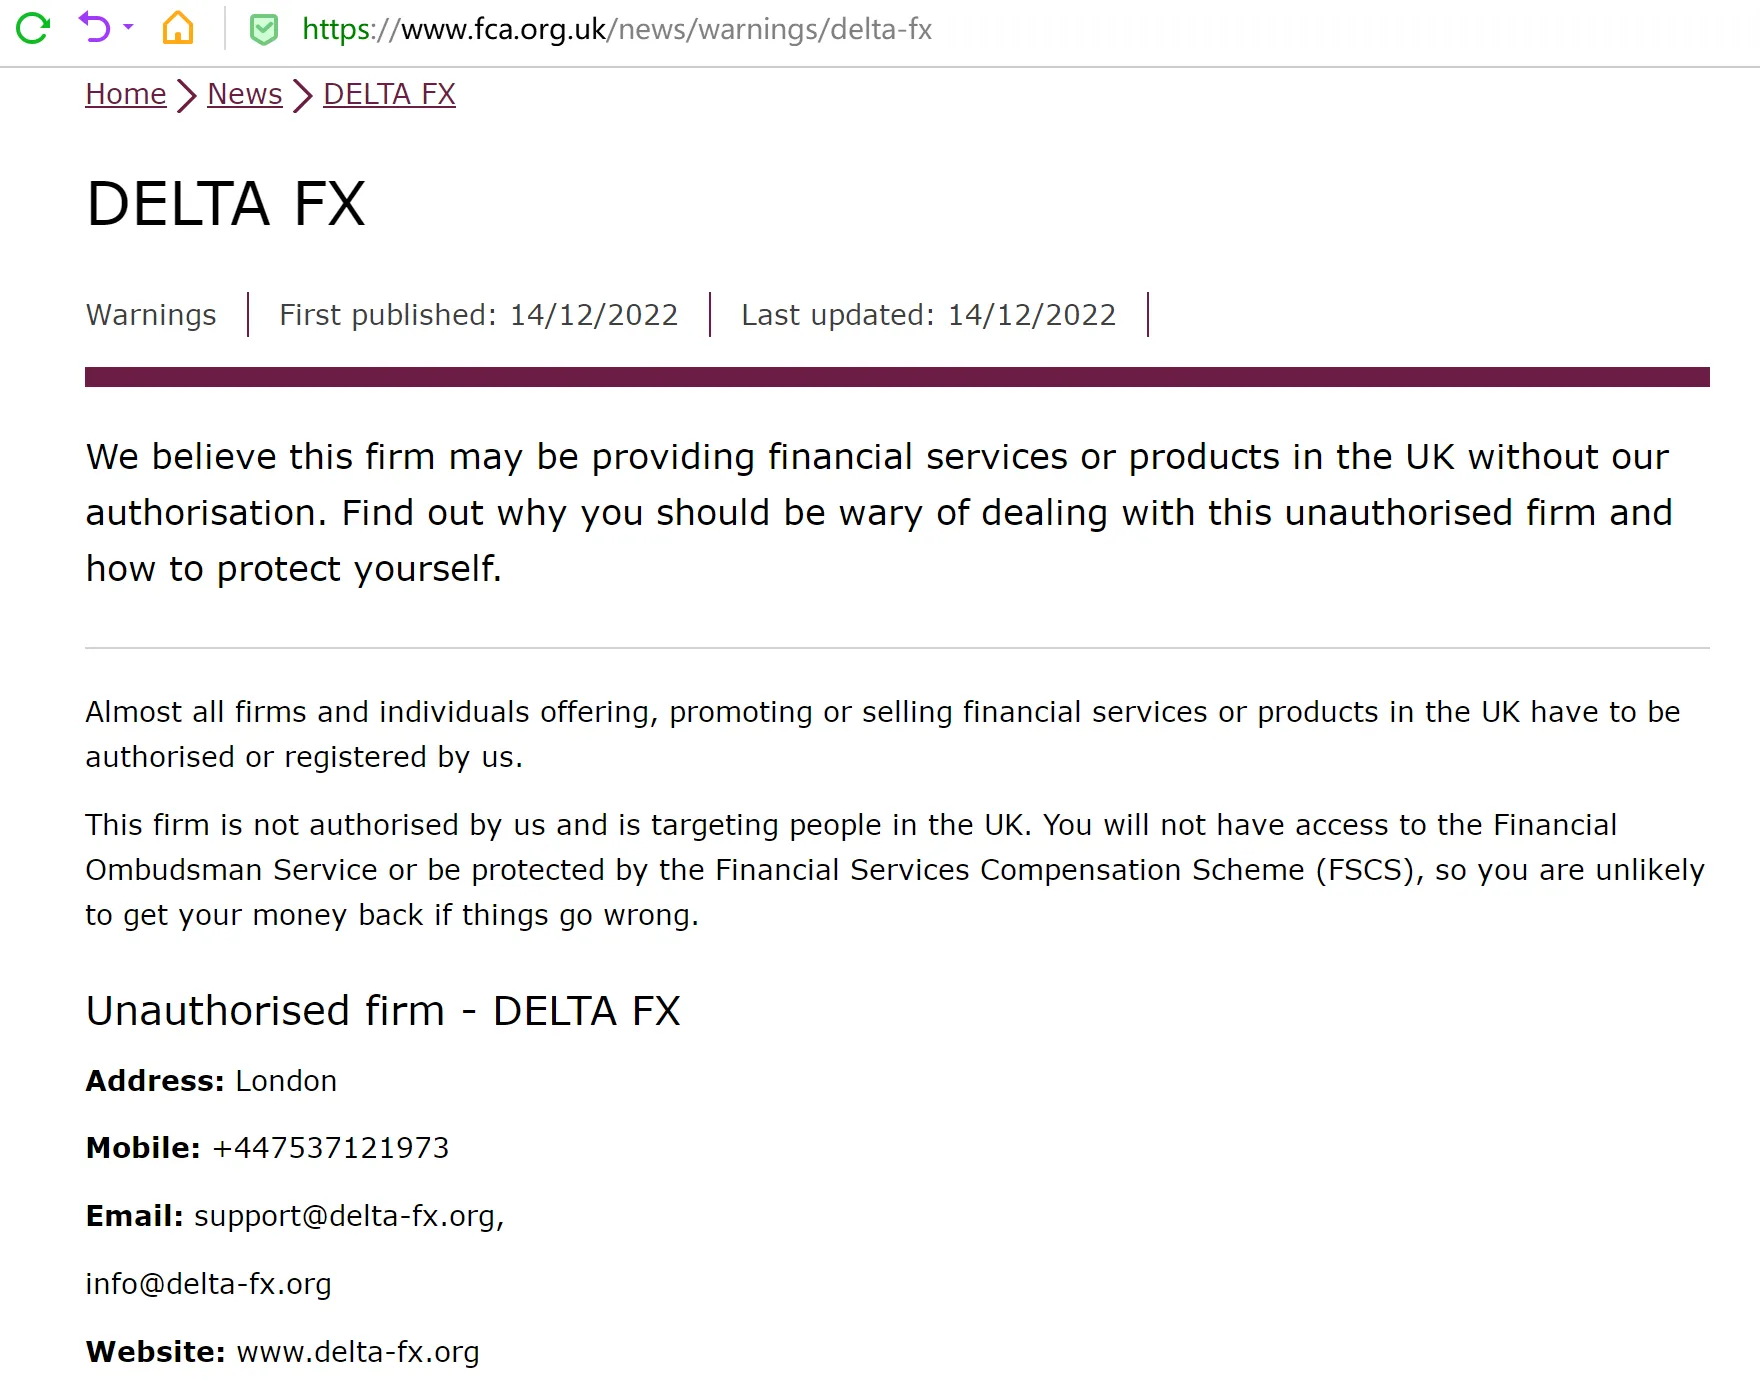Click the Unauthorised firm - DELTA FX heading

tap(383, 1011)
